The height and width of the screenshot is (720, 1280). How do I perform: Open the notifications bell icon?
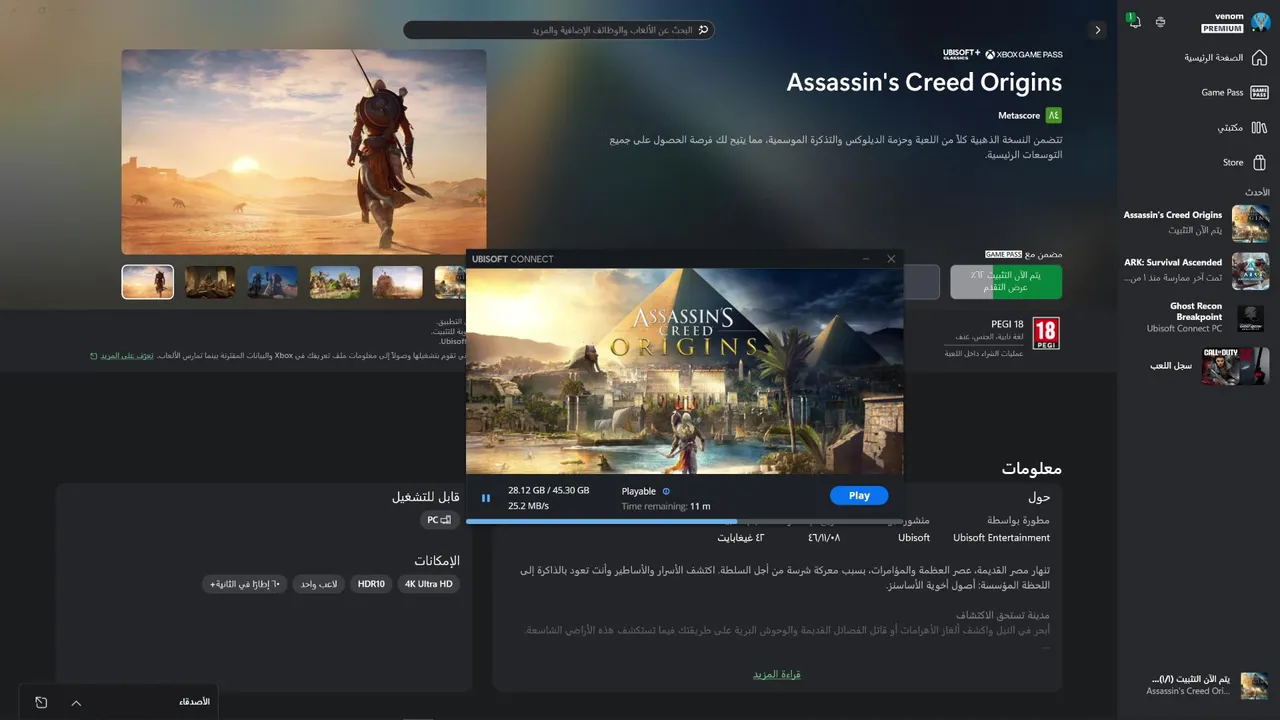coord(1133,21)
